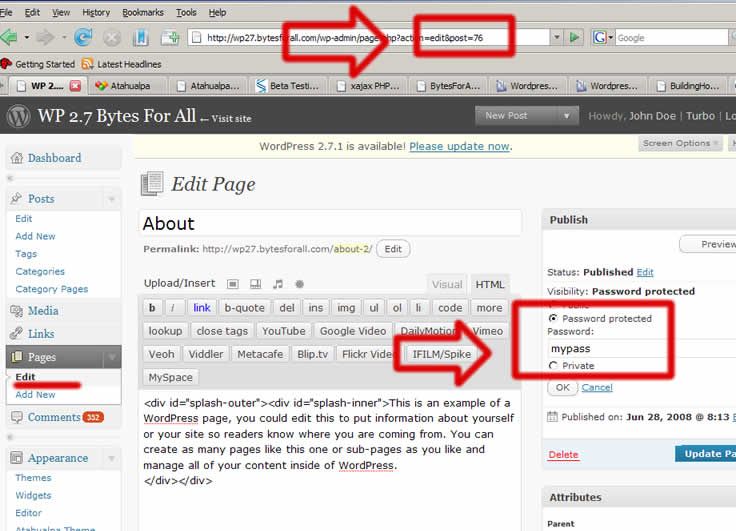Screen dimensions: 736x531
Task: Click the Add Video upload icon
Action: 255,284
